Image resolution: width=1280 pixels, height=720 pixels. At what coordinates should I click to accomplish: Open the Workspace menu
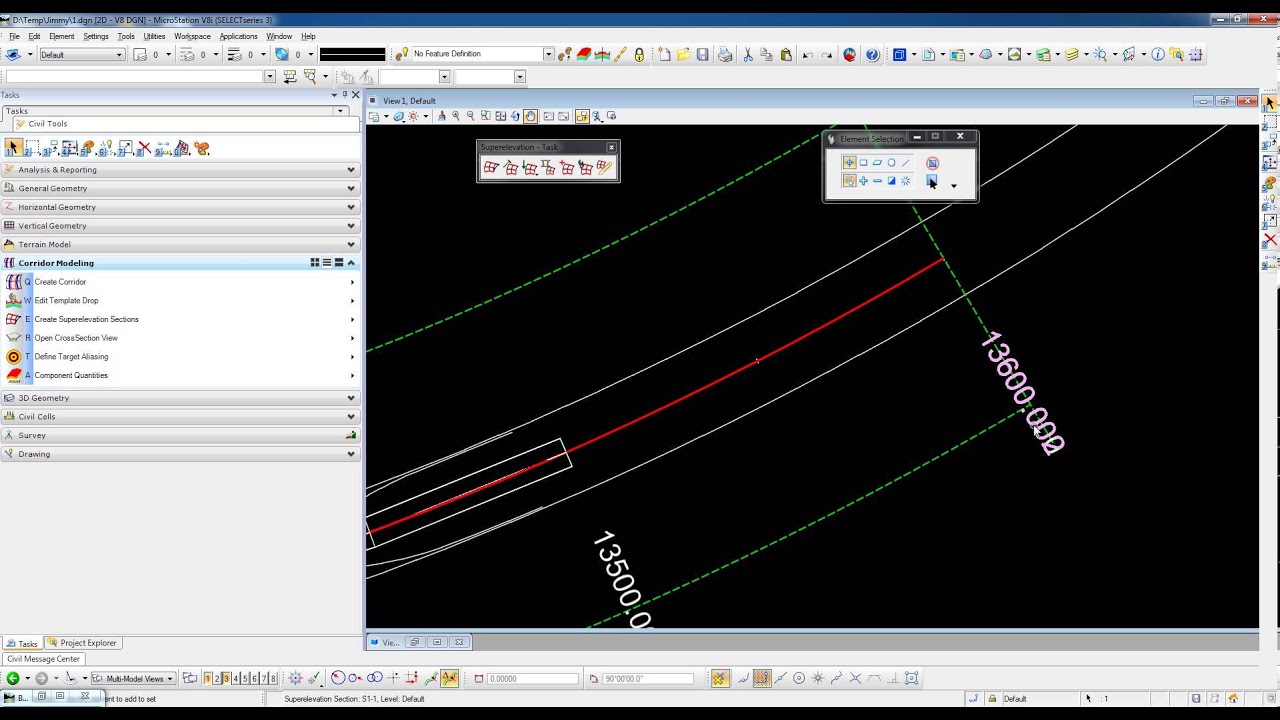click(192, 36)
